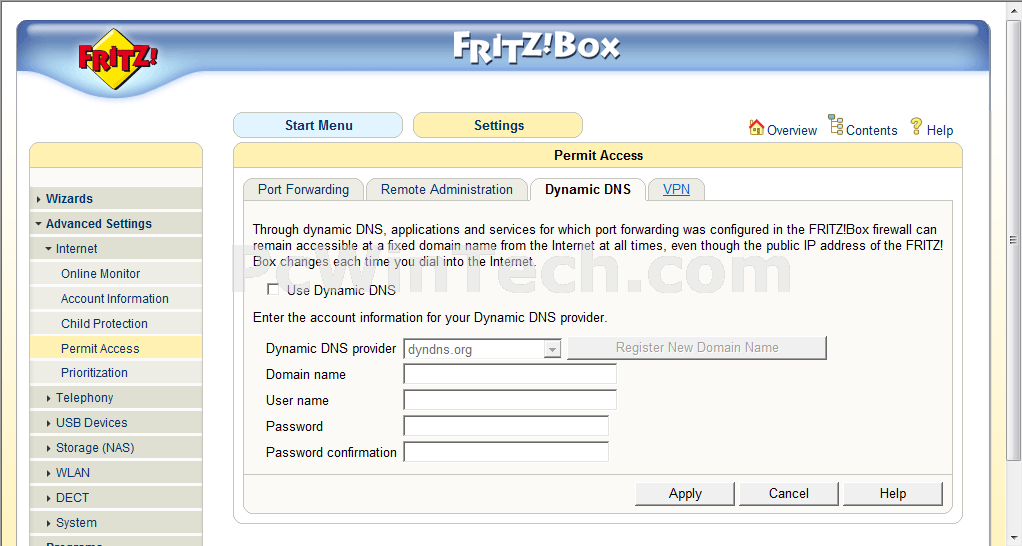The width and height of the screenshot is (1022, 546).
Task: Switch to the Port Forwarding tab
Action: coord(303,190)
